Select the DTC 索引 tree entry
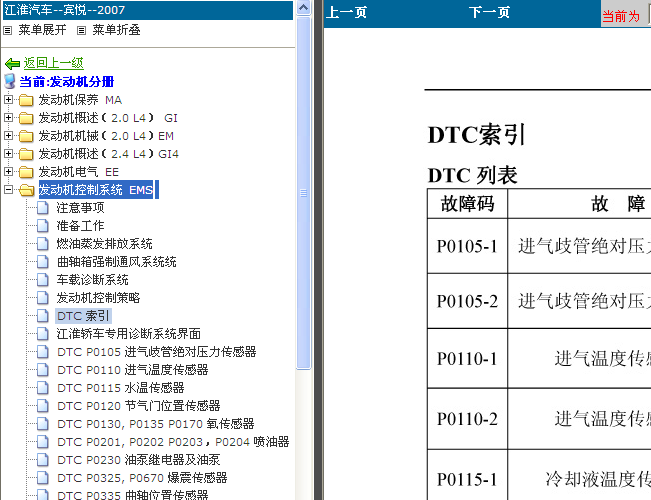Screen dimensions: 651x500 click(83, 316)
